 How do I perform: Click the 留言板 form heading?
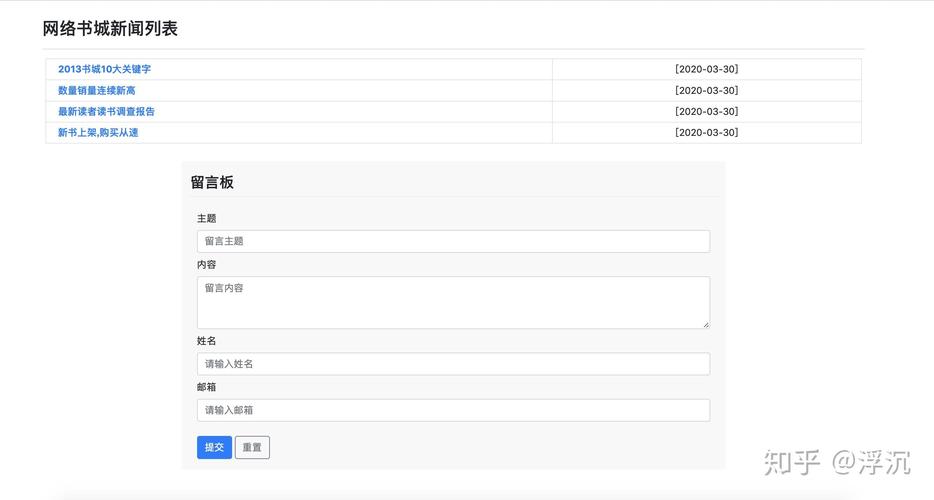coord(212,182)
